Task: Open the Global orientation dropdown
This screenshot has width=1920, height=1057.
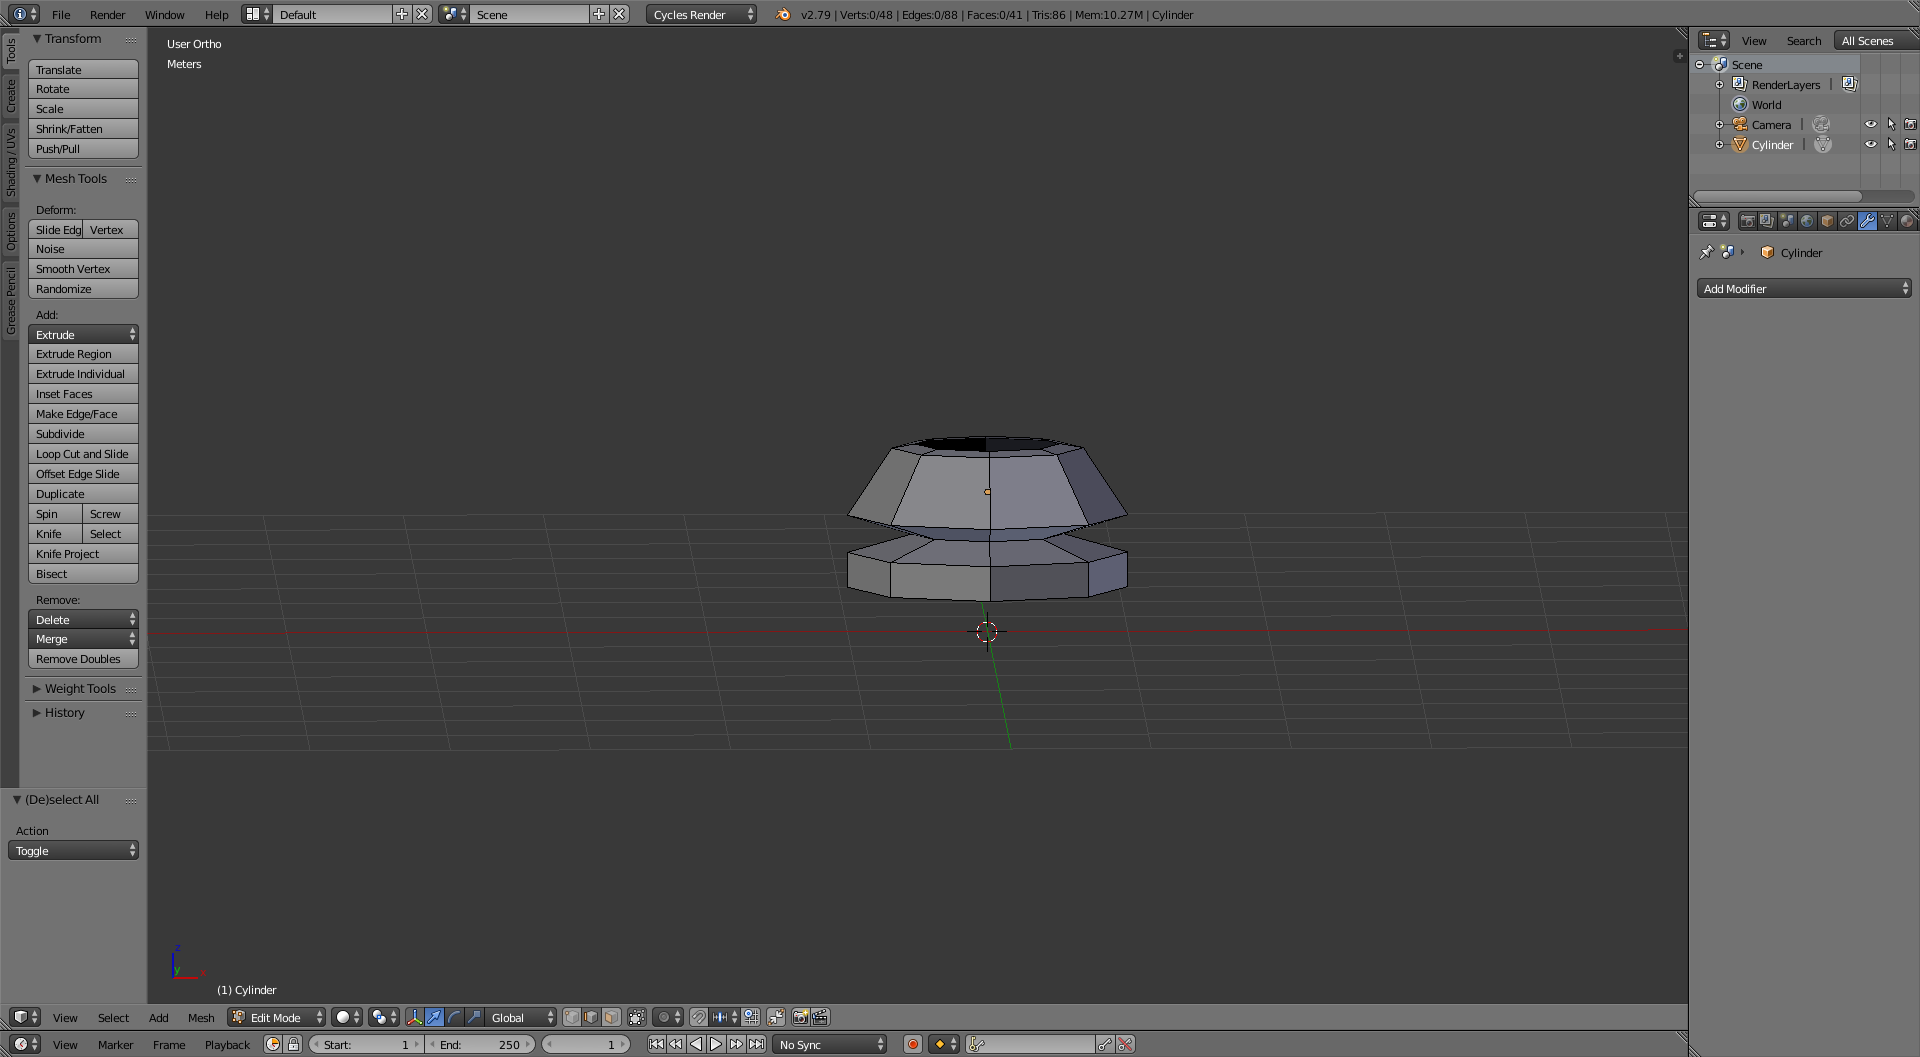Action: [520, 1017]
